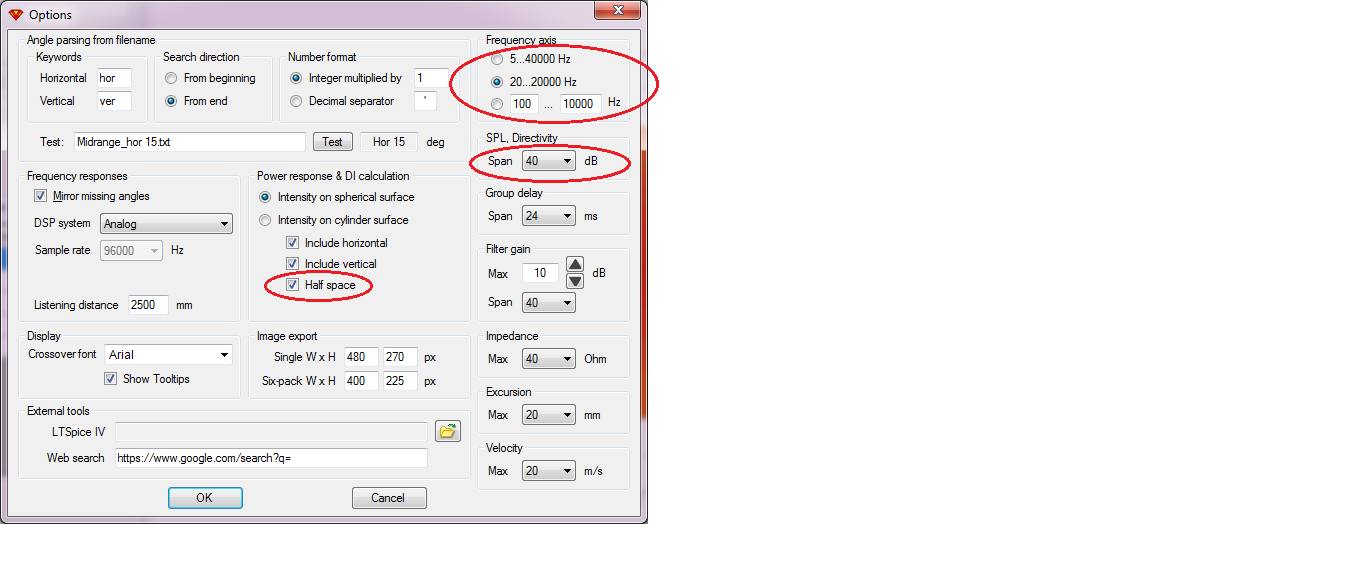
Task: Click the Decimal separator character field
Action: (425, 101)
